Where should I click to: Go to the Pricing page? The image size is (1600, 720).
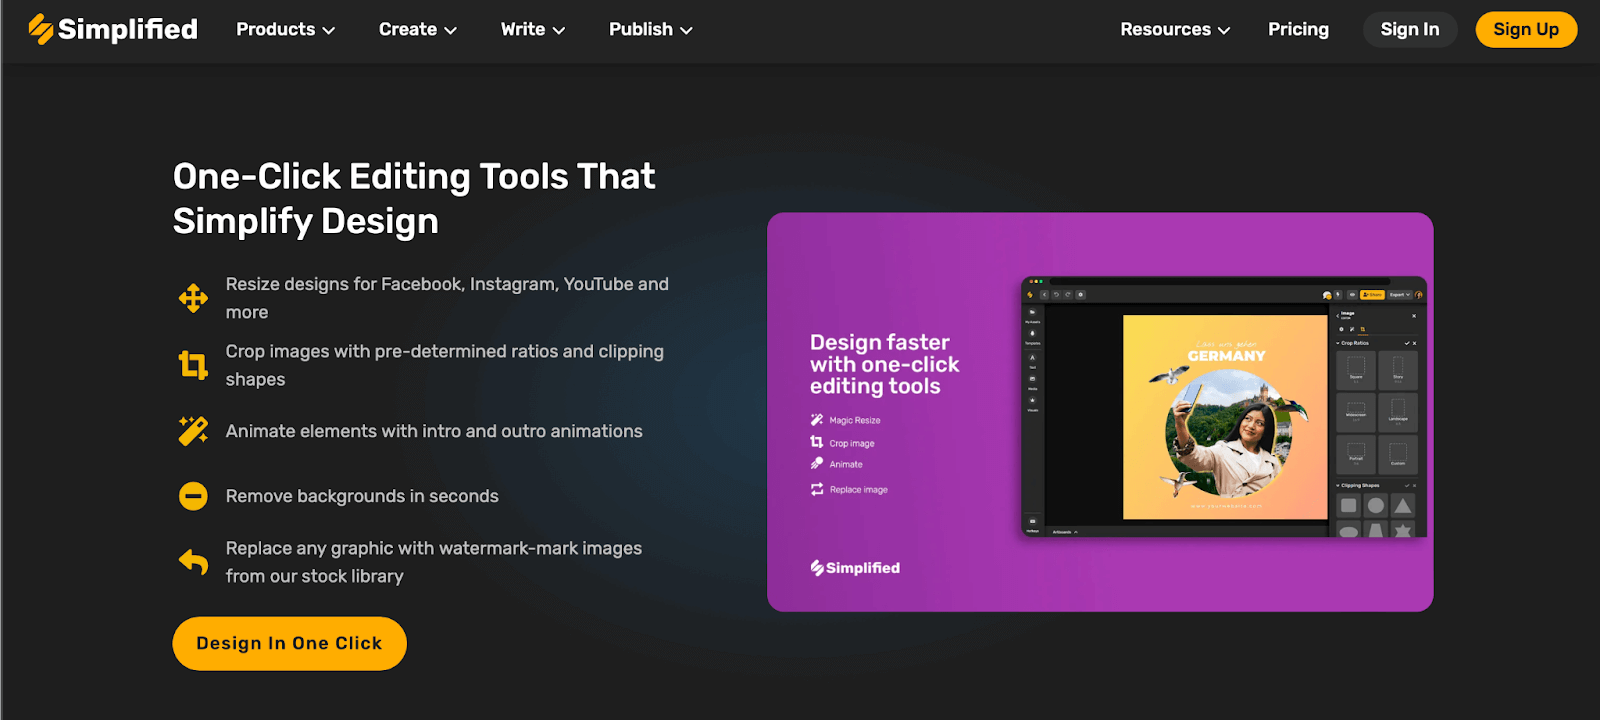point(1298,29)
